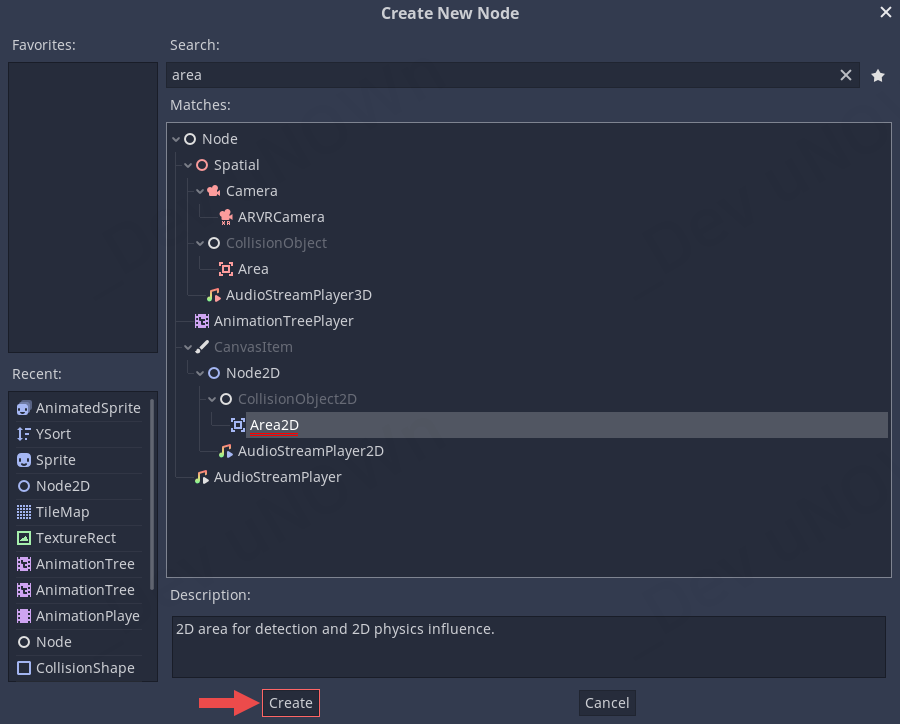The width and height of the screenshot is (900, 724).
Task: Collapse the root Node tree entry
Action: point(176,140)
